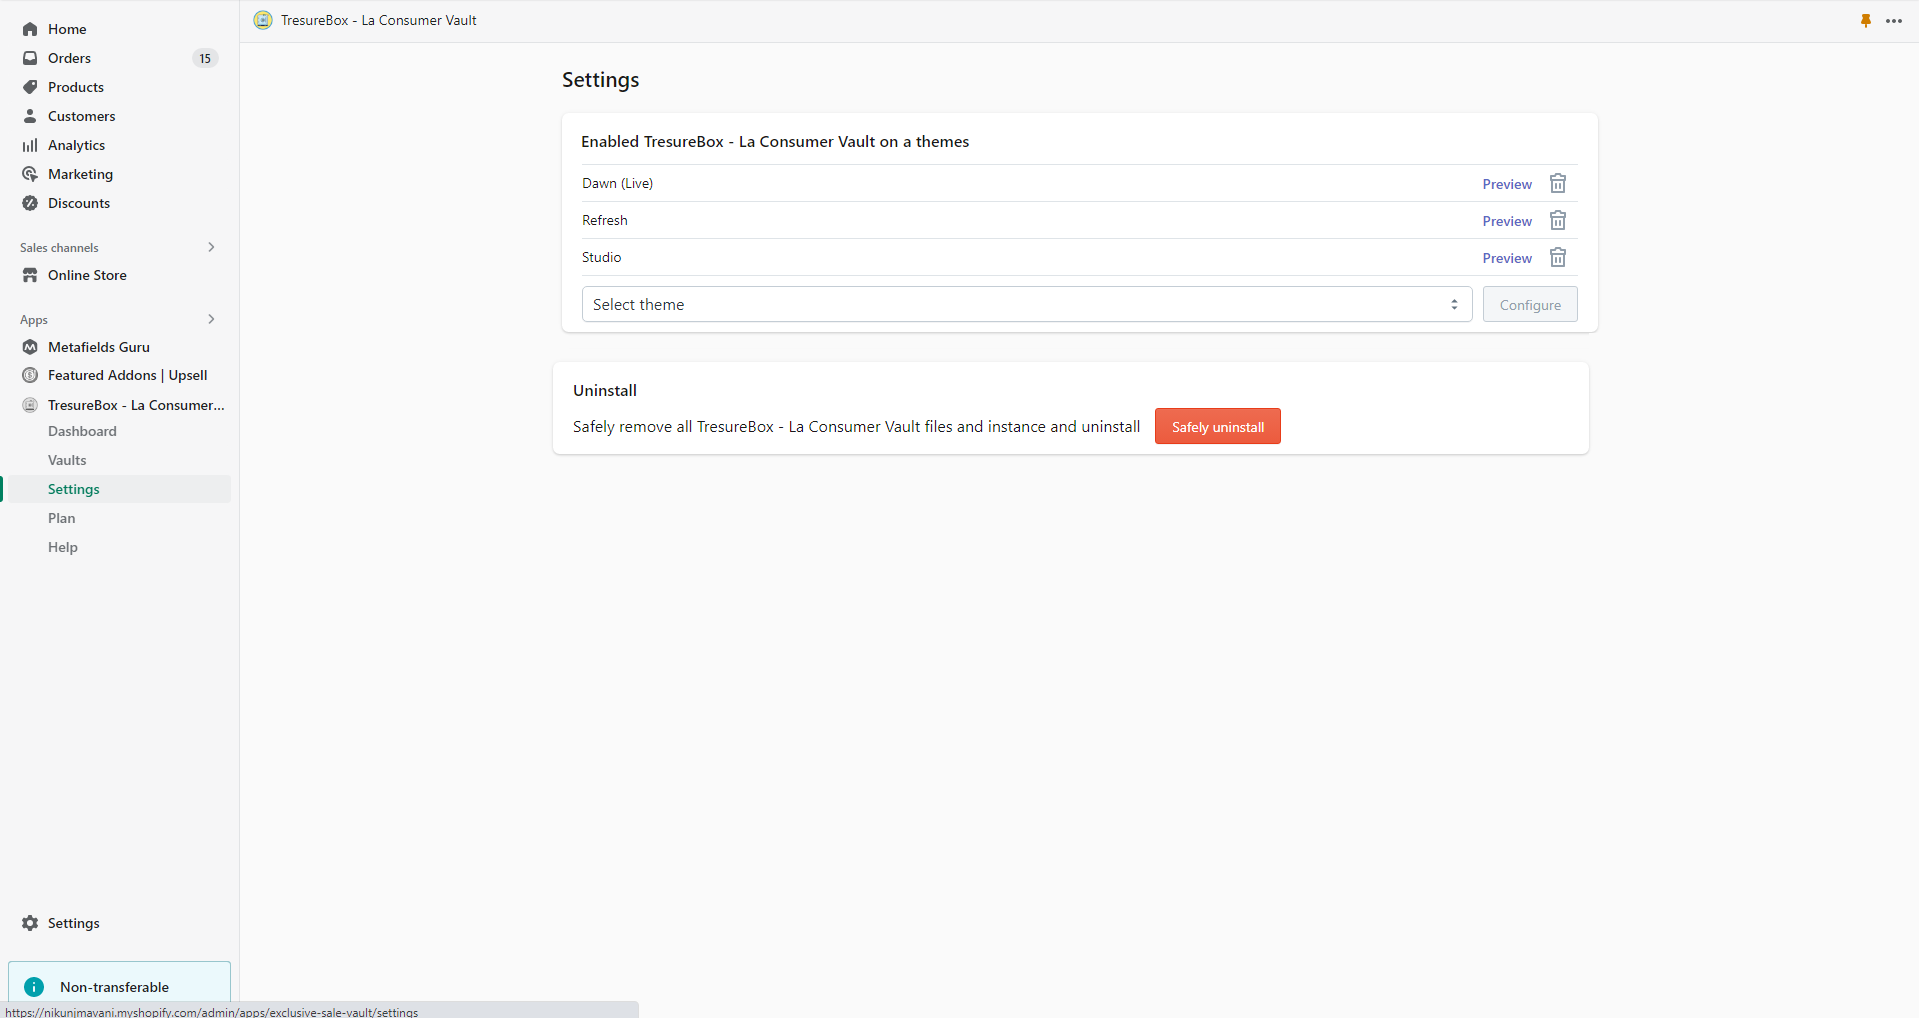Go to Customers page
The width and height of the screenshot is (1919, 1018).
[82, 116]
